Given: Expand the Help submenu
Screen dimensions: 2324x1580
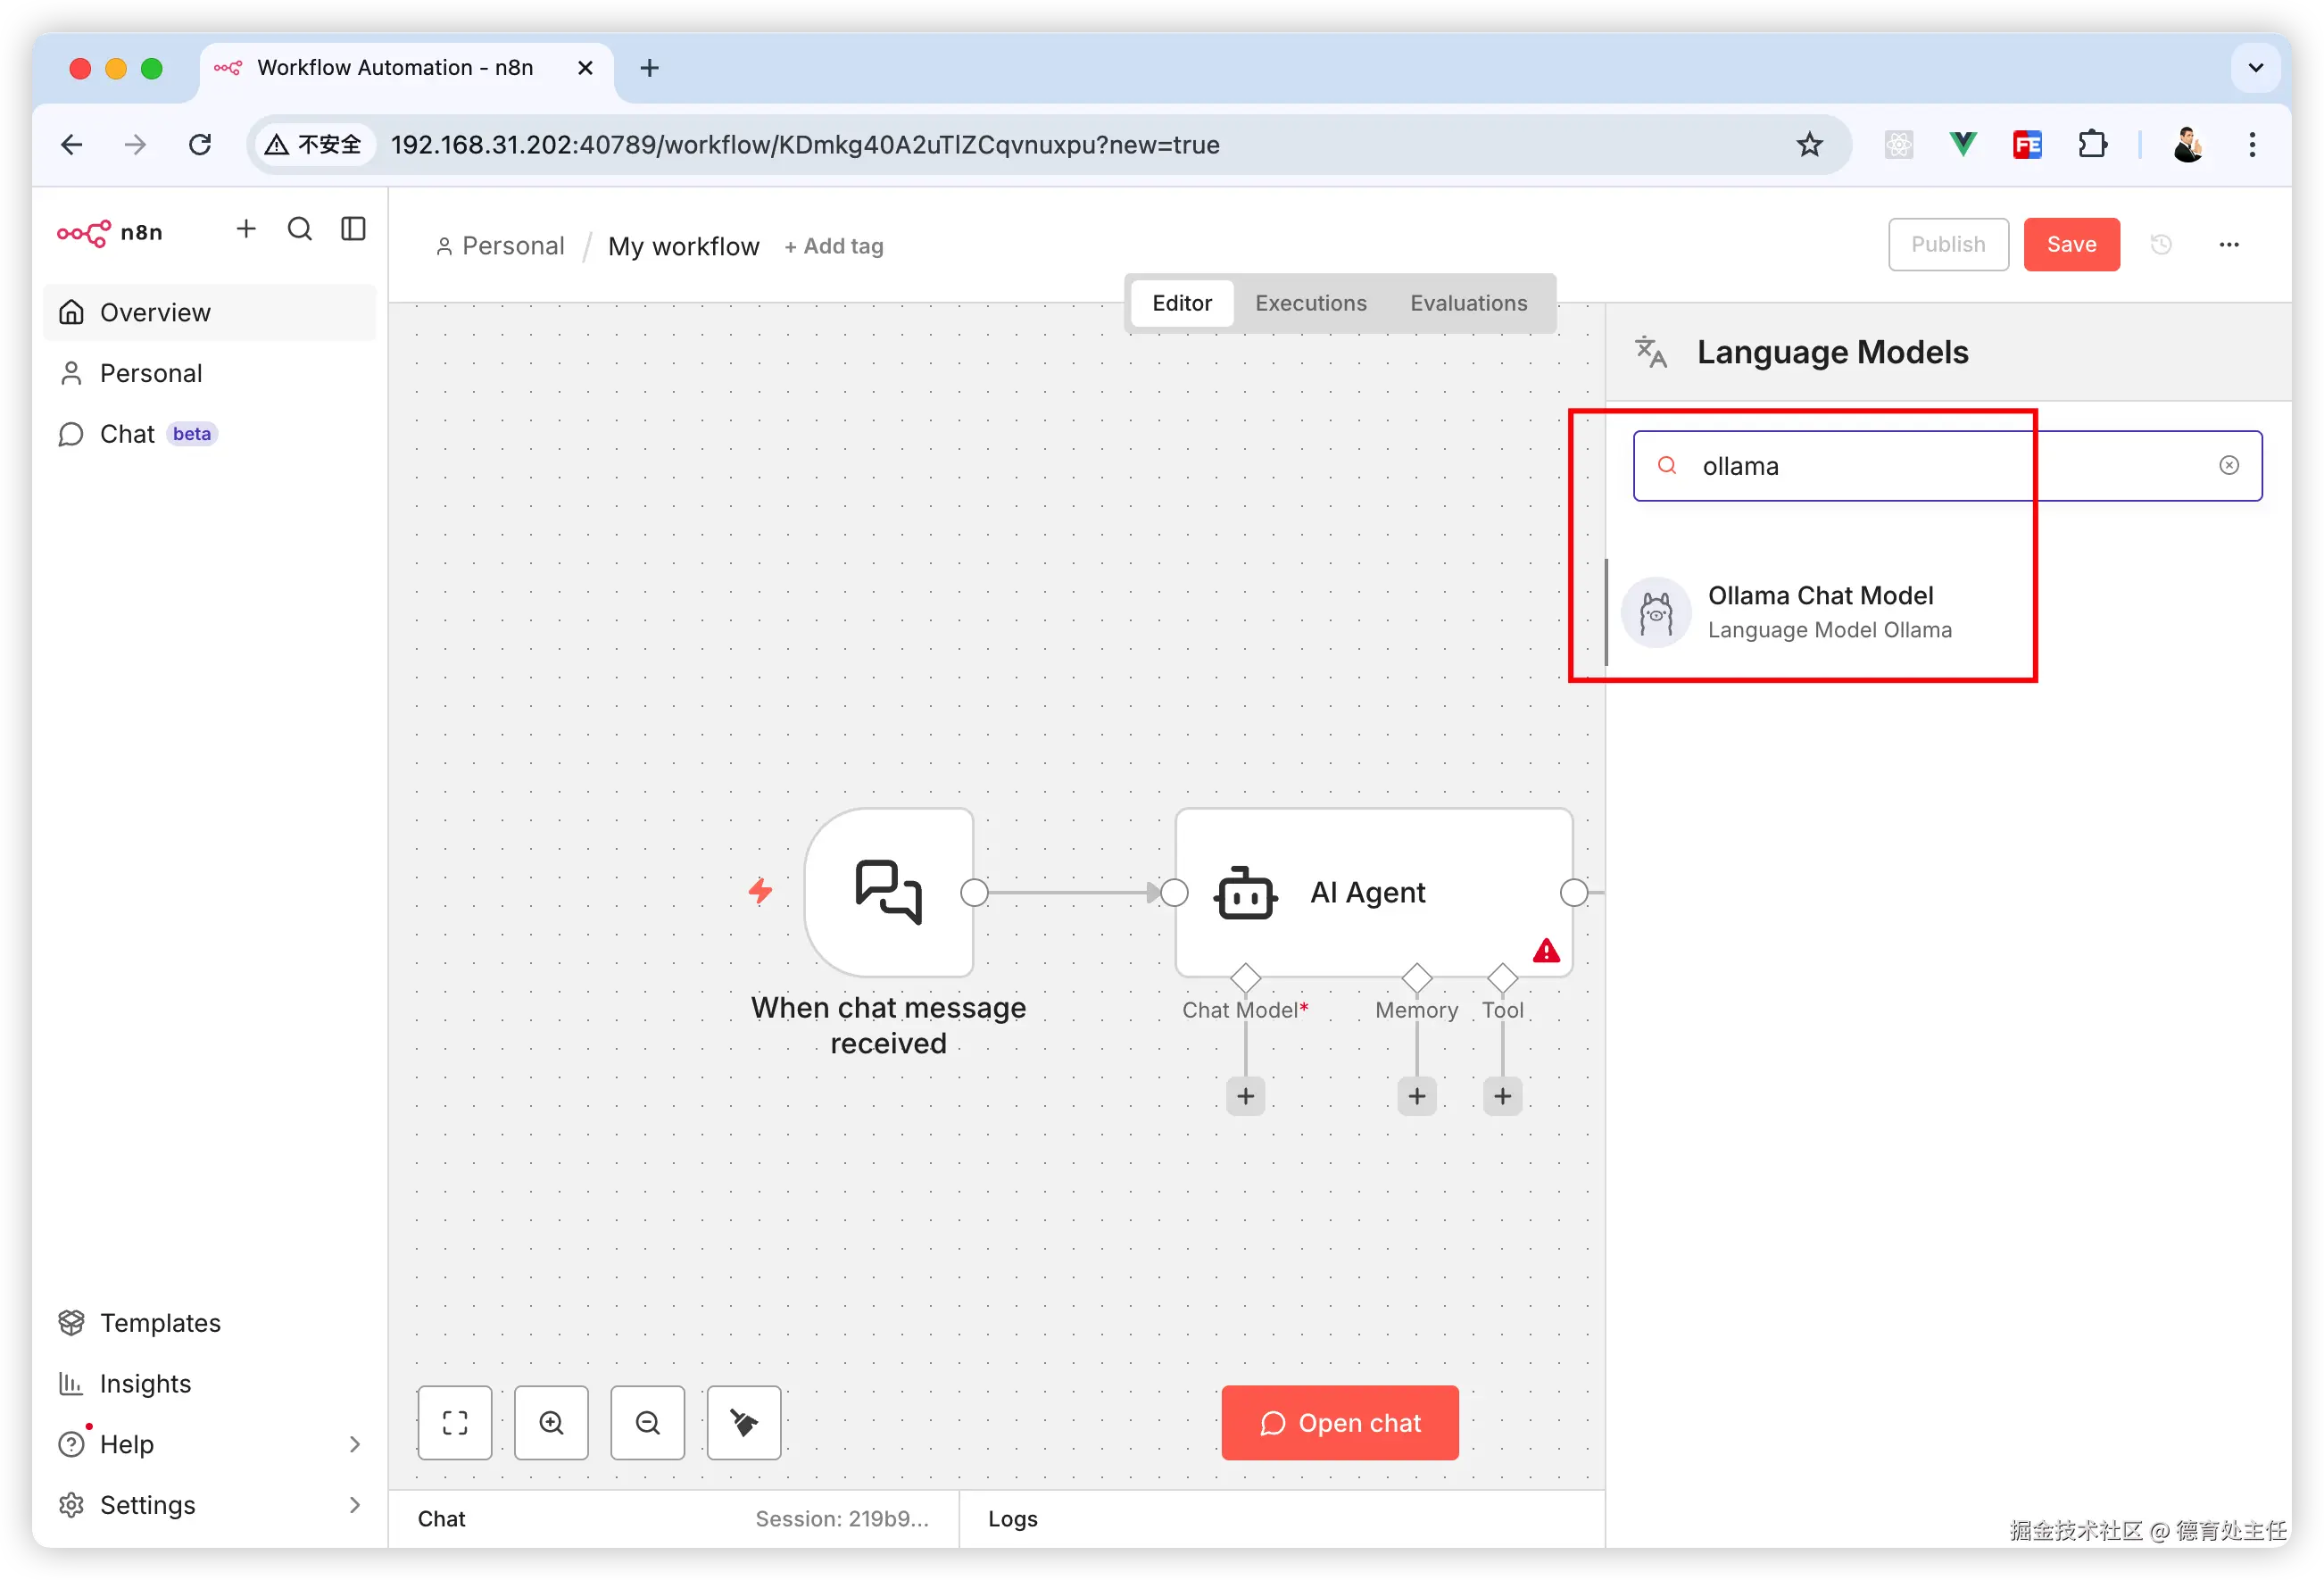Looking at the screenshot, I should coord(354,1444).
